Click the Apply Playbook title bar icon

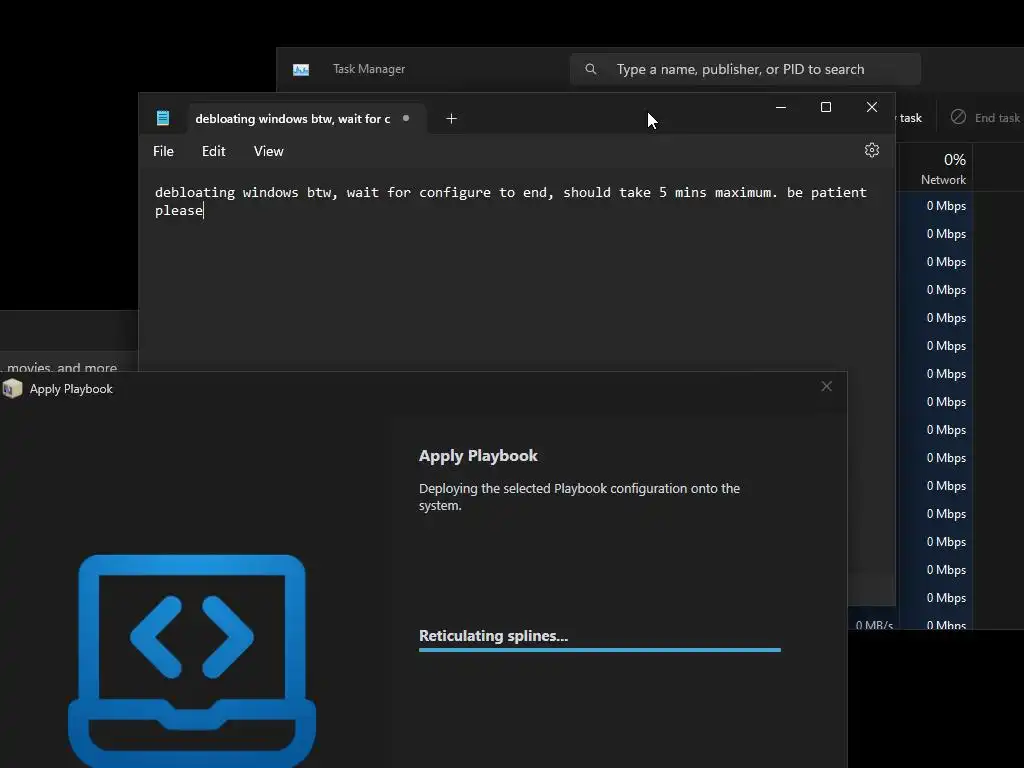click(x=12, y=389)
